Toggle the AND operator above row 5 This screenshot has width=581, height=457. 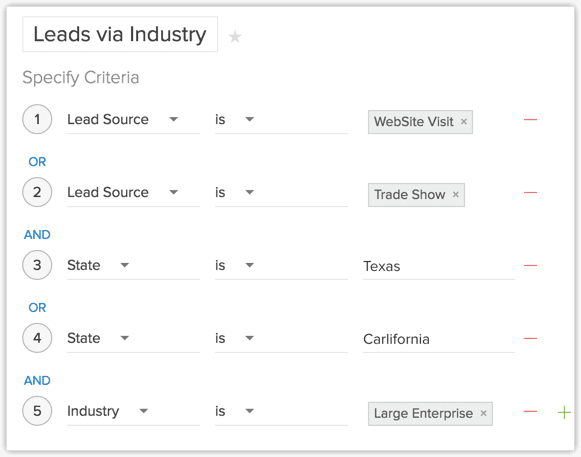click(x=37, y=380)
